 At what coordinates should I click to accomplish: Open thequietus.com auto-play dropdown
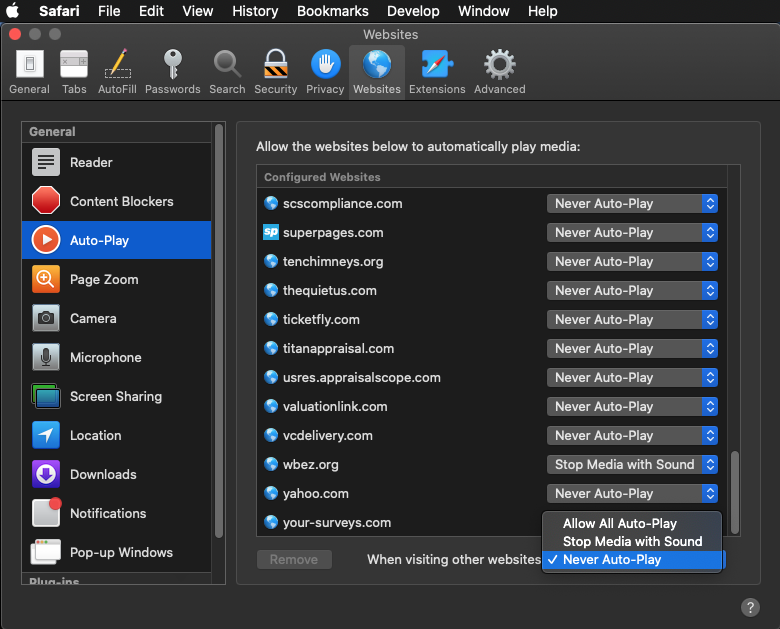632,291
